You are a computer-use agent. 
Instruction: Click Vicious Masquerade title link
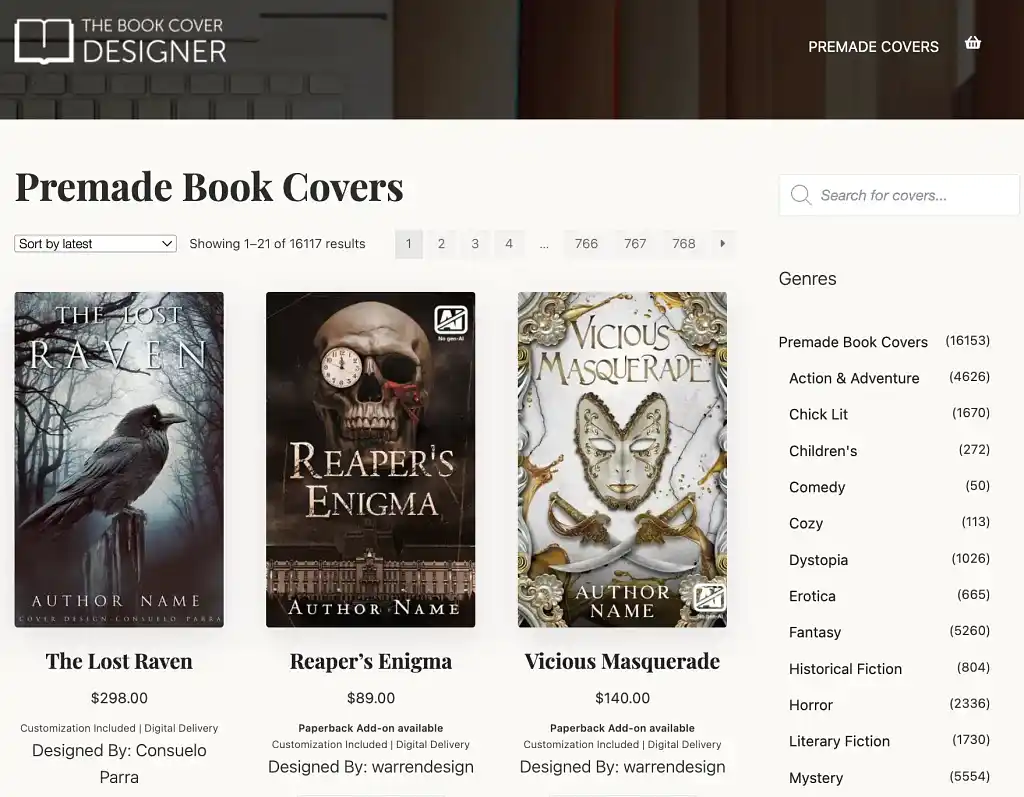click(622, 661)
